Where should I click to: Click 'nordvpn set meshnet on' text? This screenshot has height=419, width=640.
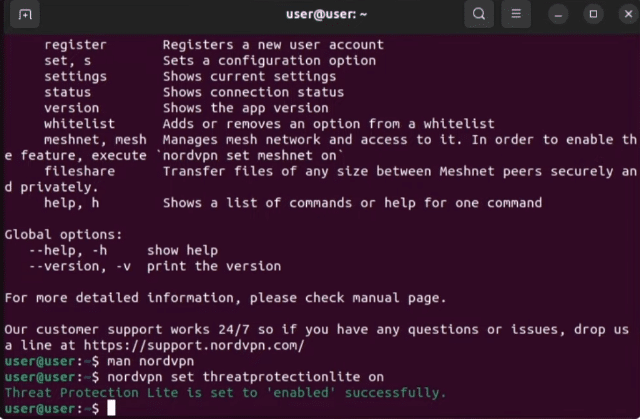click(x=249, y=155)
